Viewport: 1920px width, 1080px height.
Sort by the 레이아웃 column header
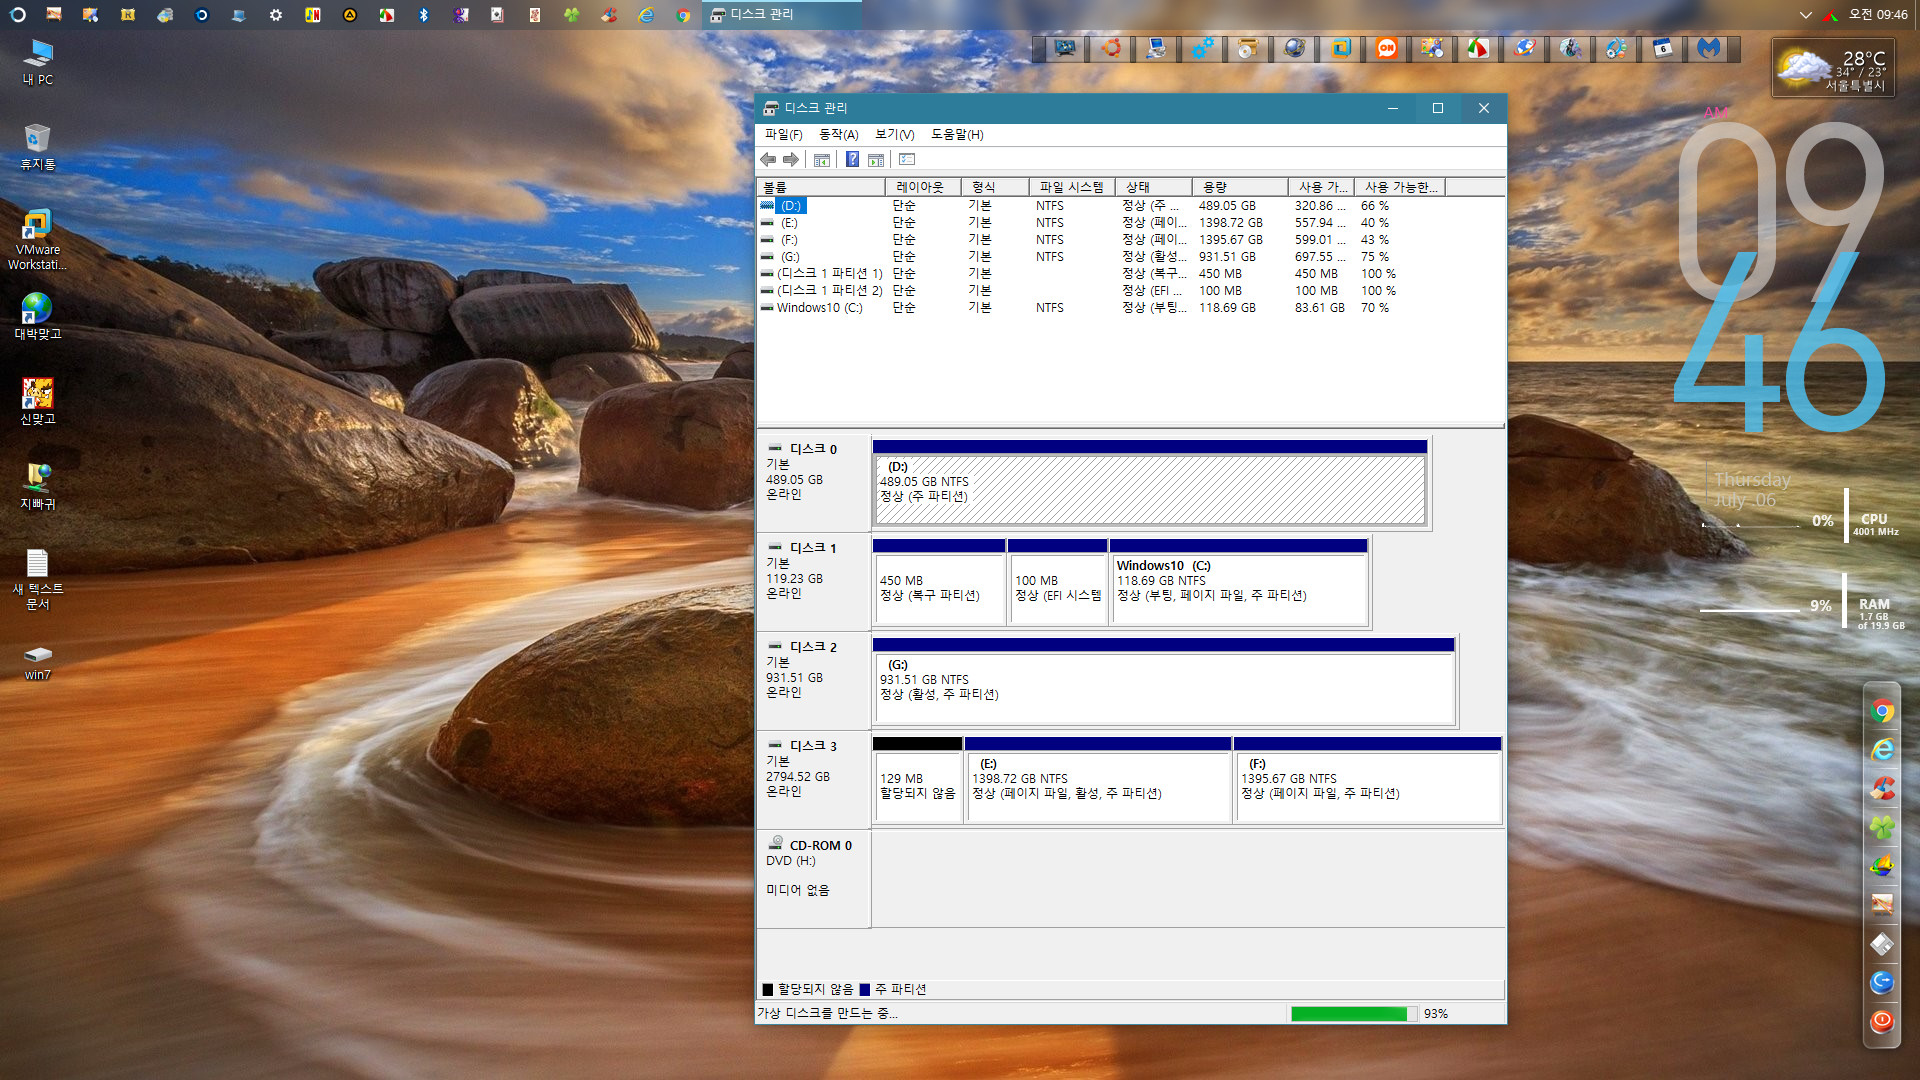click(923, 187)
